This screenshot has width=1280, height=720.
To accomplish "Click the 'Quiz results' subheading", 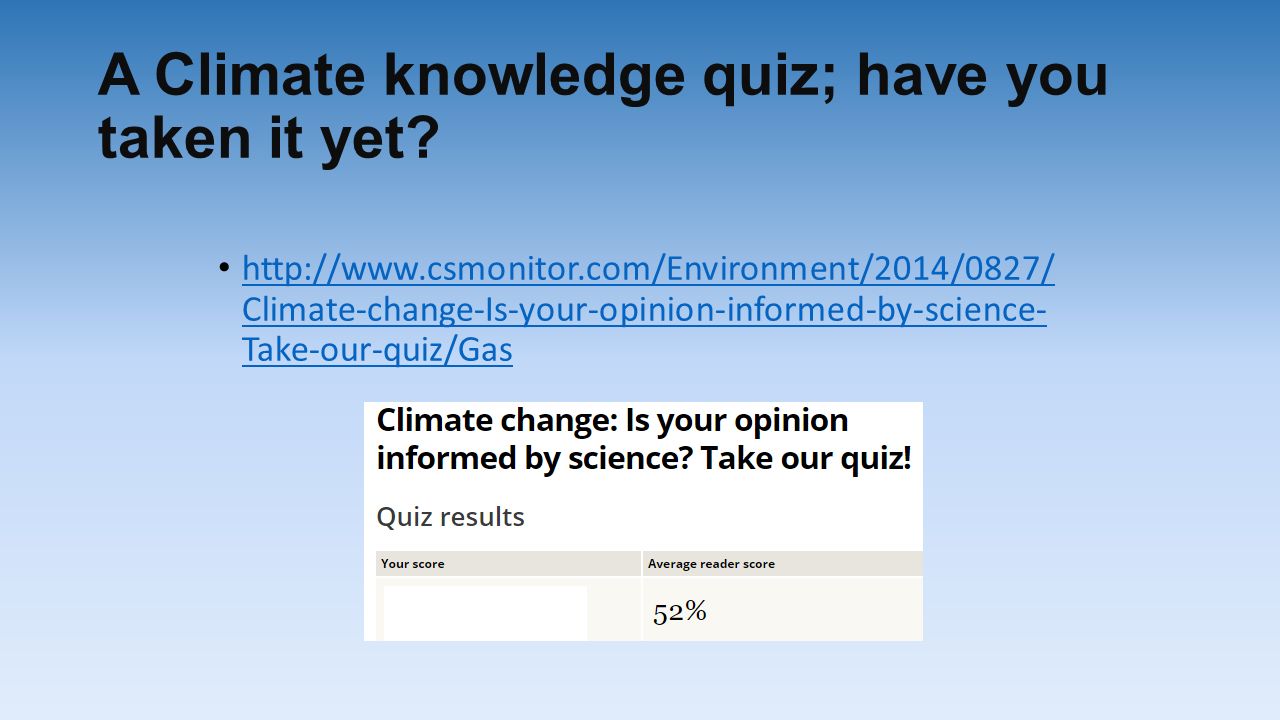I will (x=450, y=517).
